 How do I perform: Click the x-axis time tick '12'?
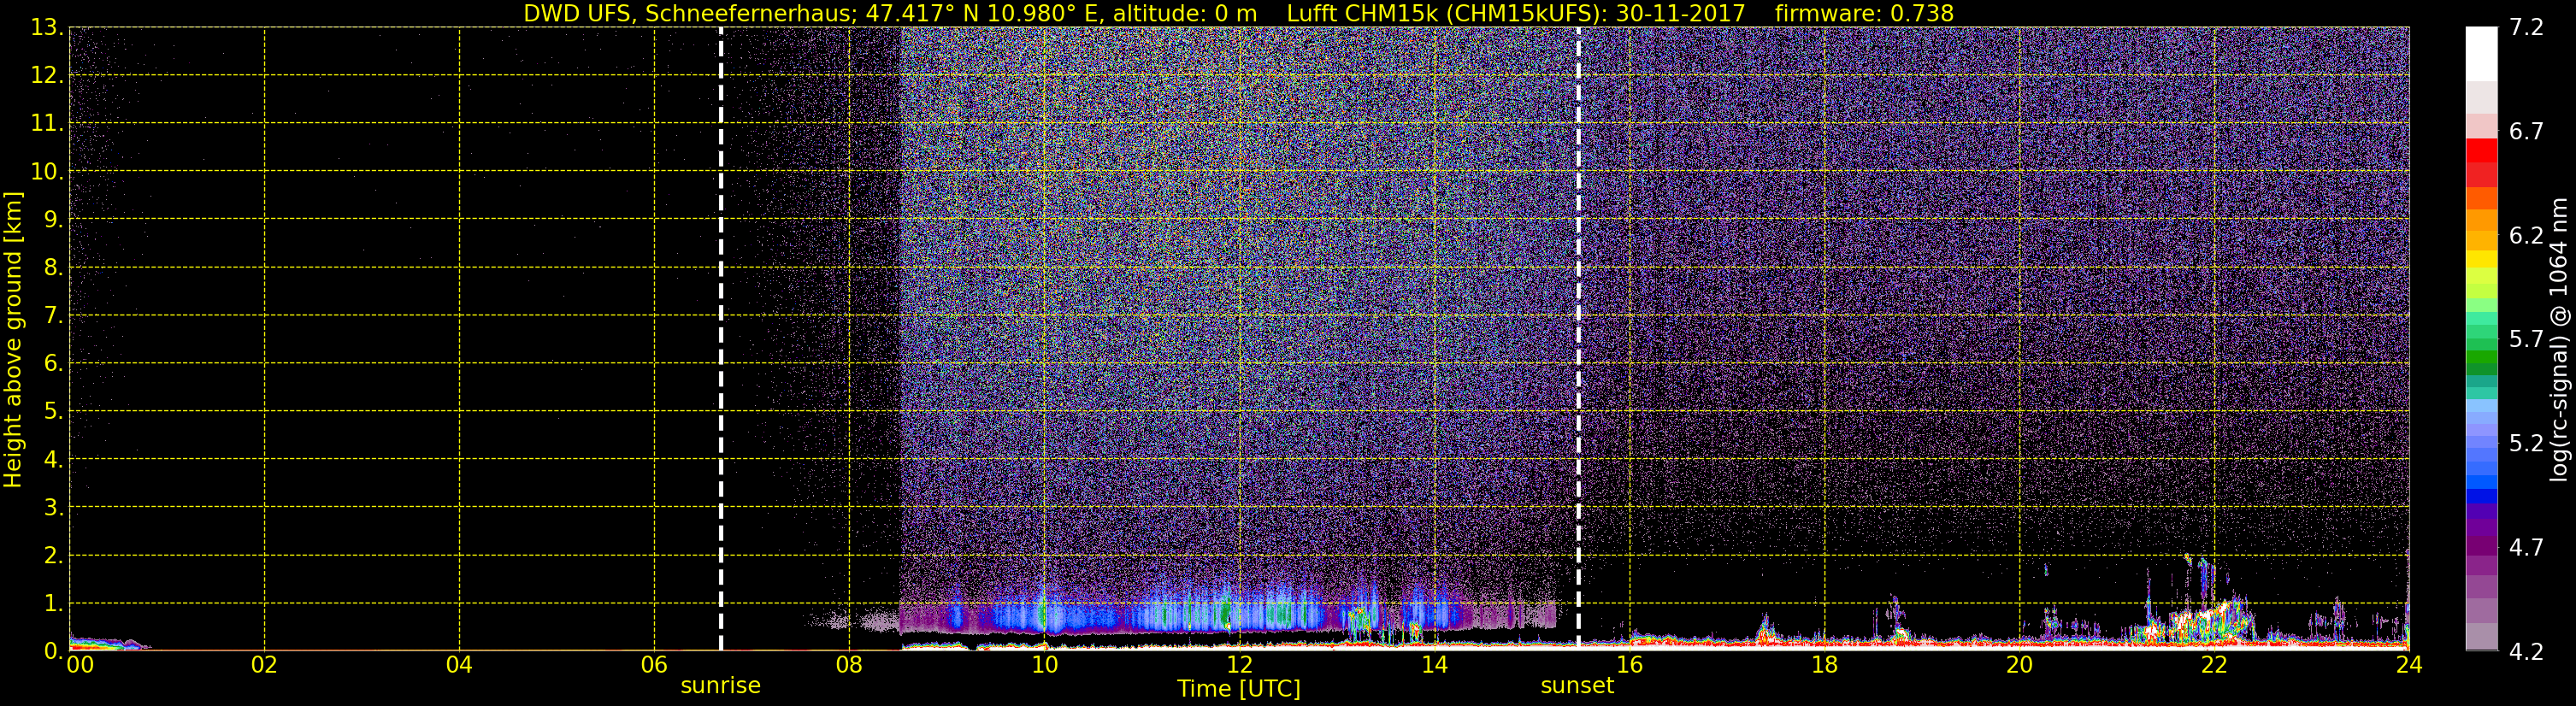1239,665
